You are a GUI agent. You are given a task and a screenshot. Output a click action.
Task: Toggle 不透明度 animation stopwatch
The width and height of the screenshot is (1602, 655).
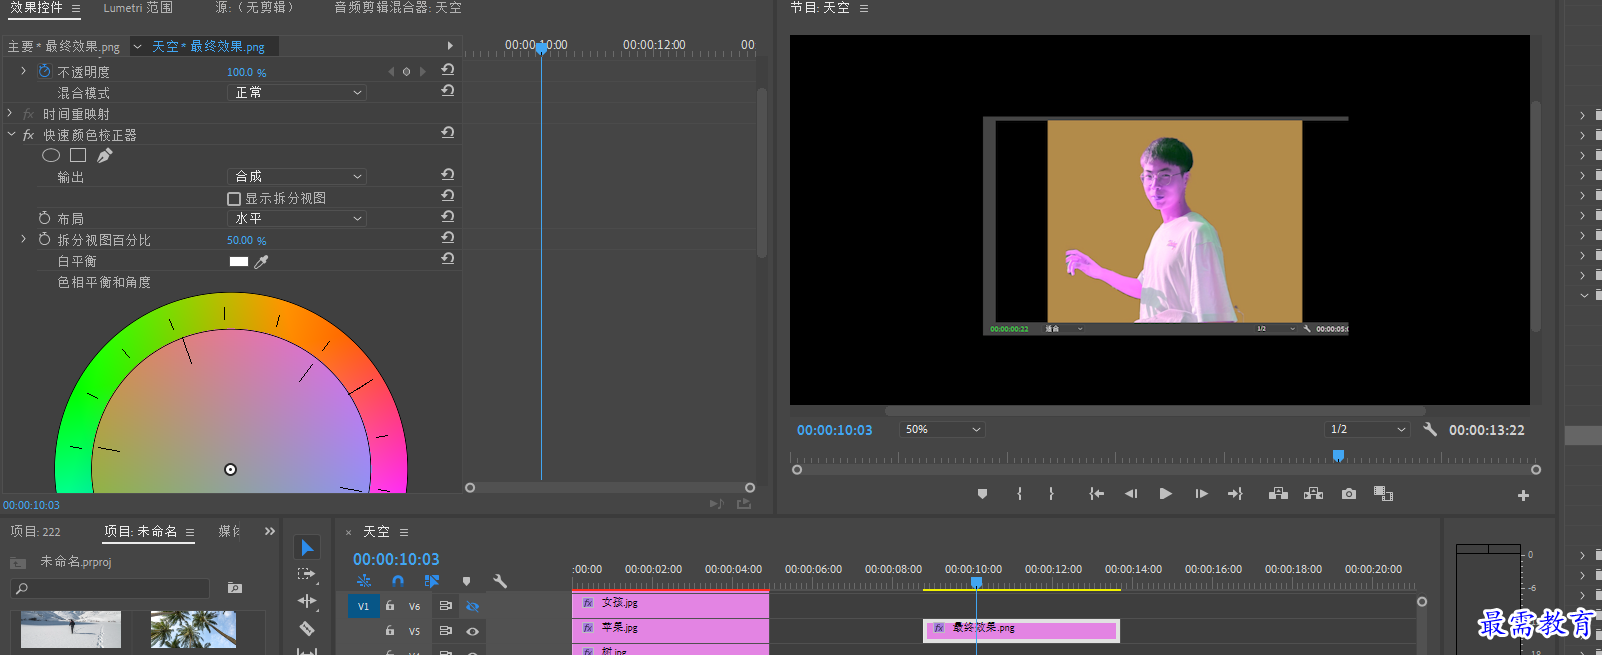pyautogui.click(x=44, y=71)
